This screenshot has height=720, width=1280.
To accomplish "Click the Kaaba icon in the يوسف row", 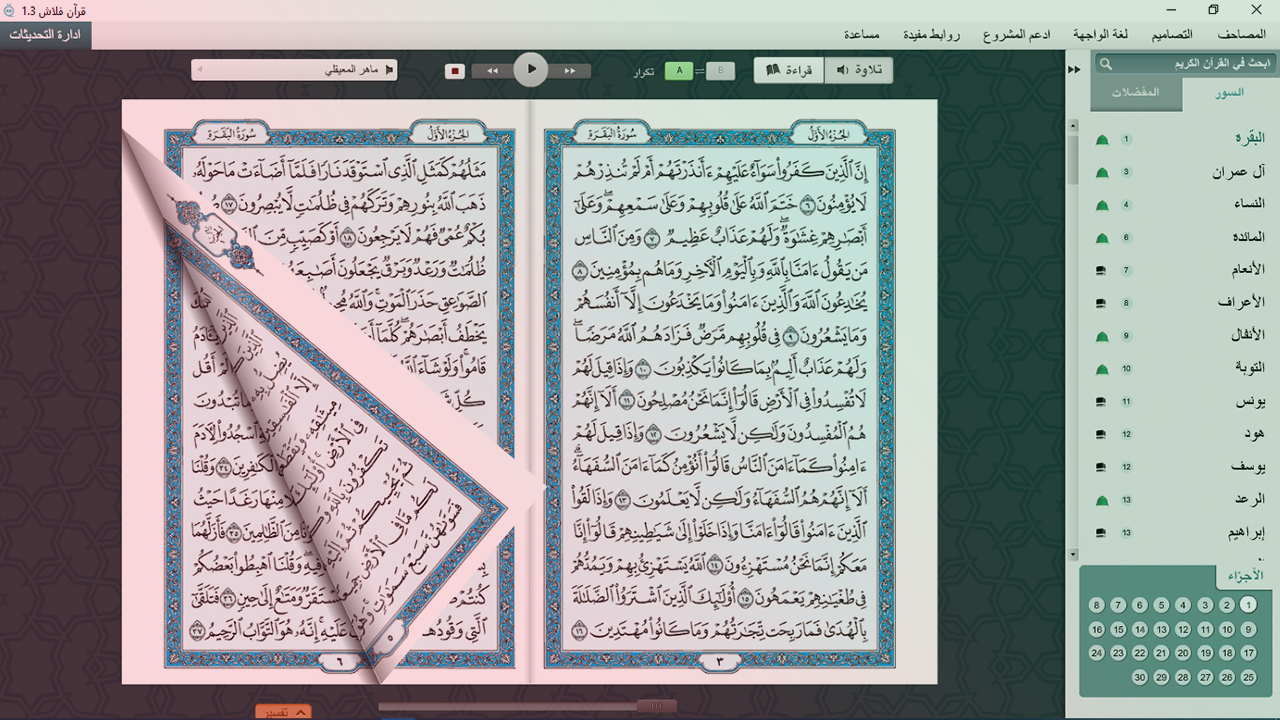I will pyautogui.click(x=1102, y=467).
